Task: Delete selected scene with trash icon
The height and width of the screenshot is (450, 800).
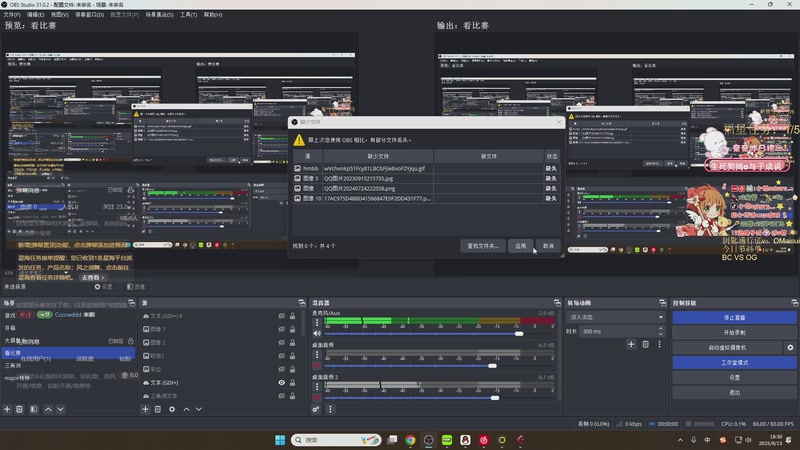Action: click(x=19, y=409)
